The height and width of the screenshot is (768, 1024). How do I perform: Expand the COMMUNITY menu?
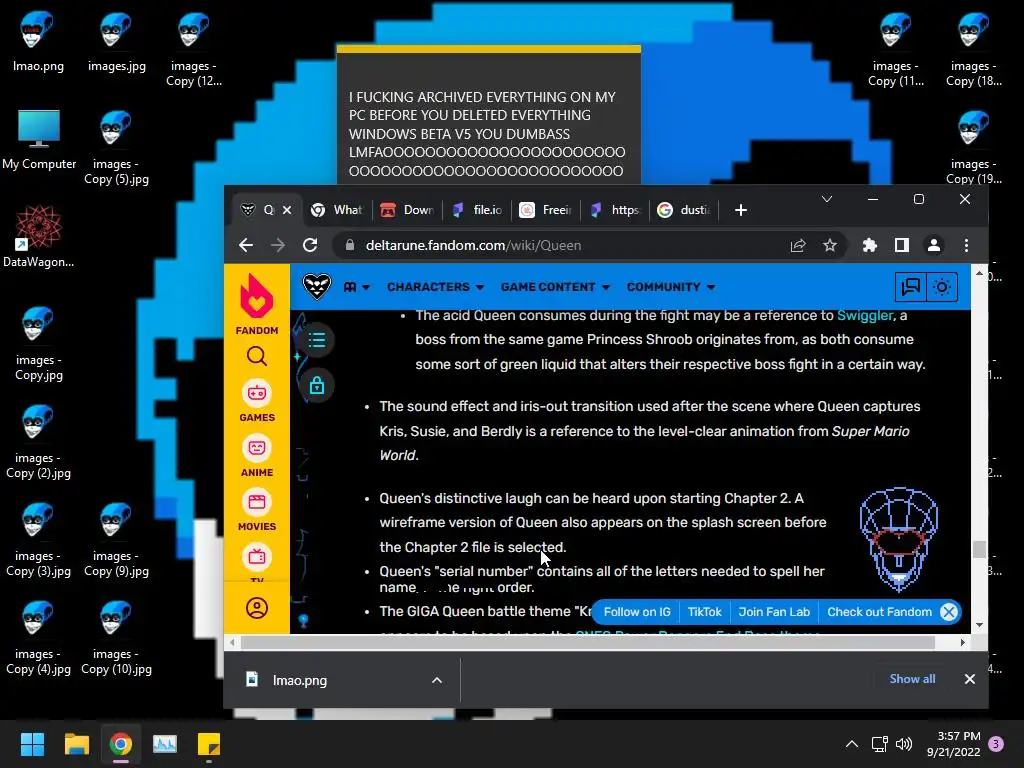[671, 287]
